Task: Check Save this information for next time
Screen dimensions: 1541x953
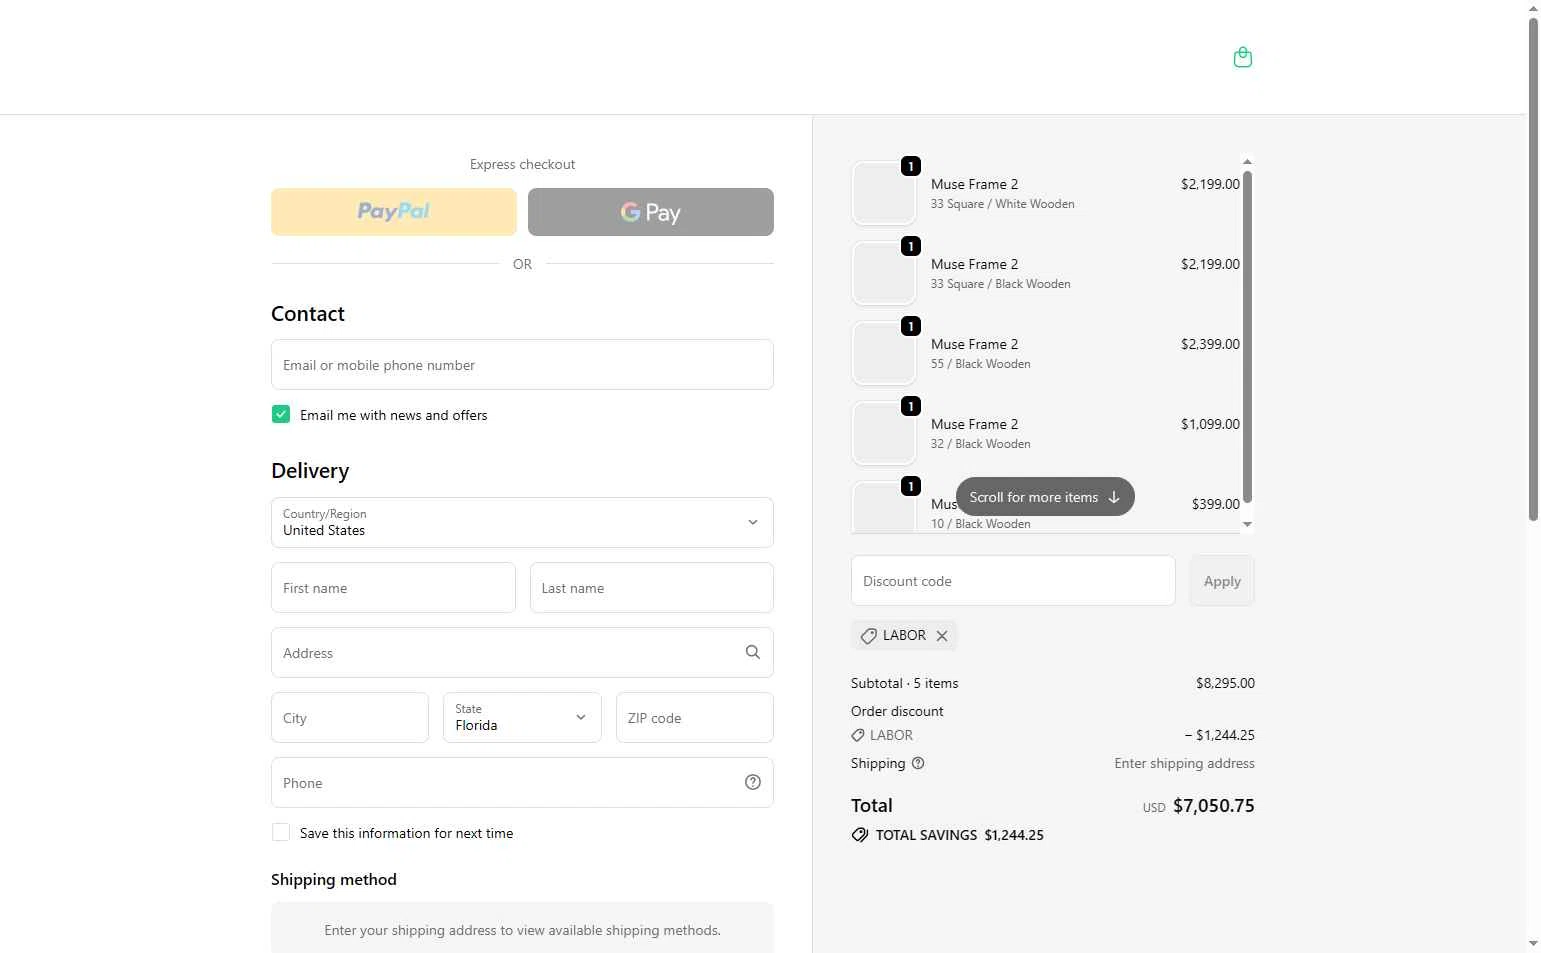Action: coord(281,832)
